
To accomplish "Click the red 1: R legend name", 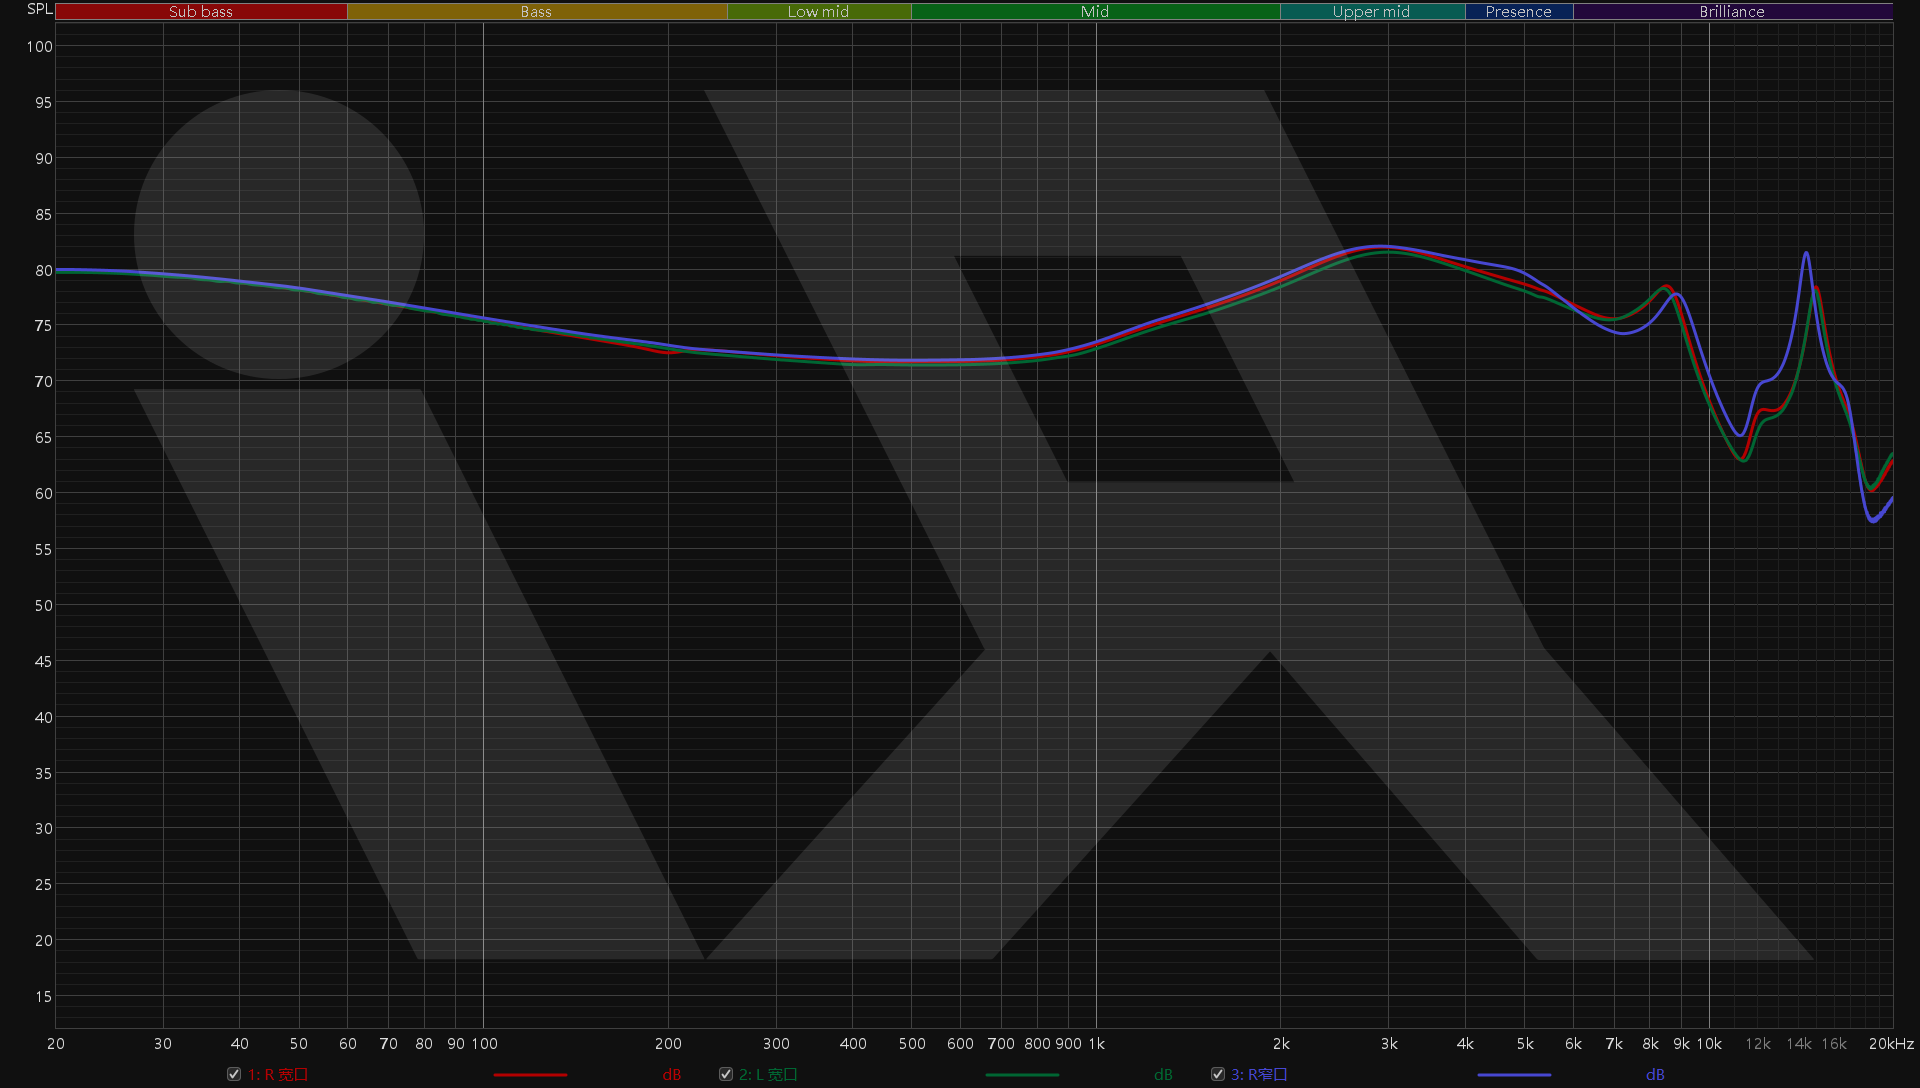I will 278,1074.
